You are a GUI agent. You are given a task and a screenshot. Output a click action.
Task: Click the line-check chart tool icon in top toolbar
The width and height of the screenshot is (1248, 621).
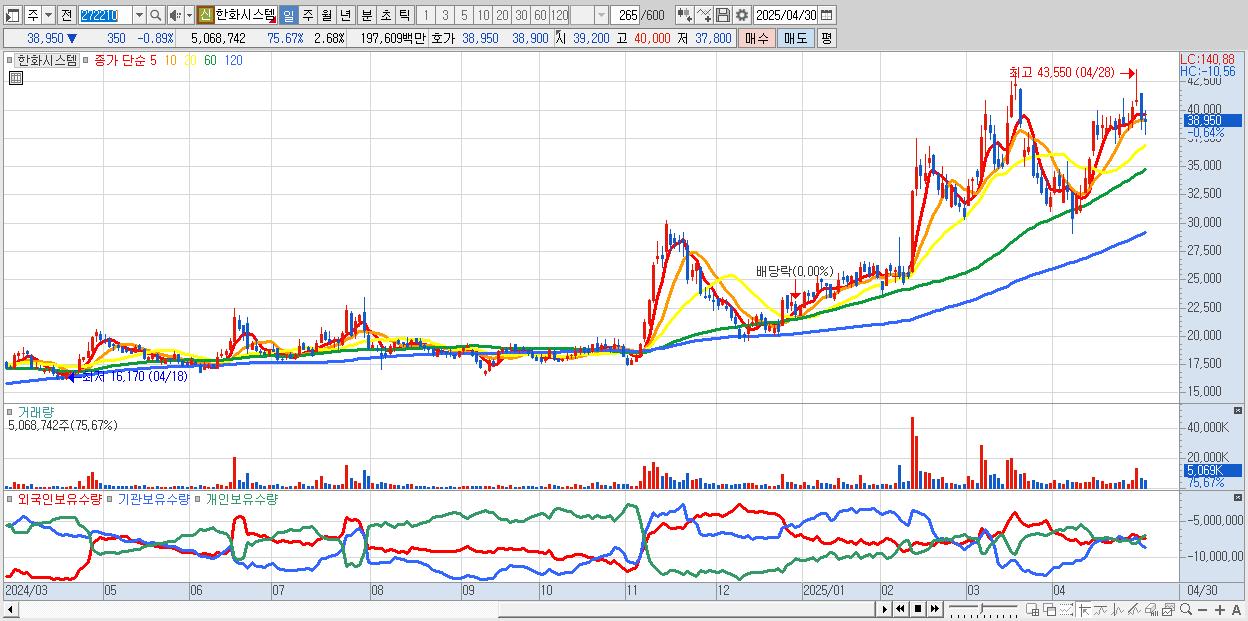click(704, 15)
